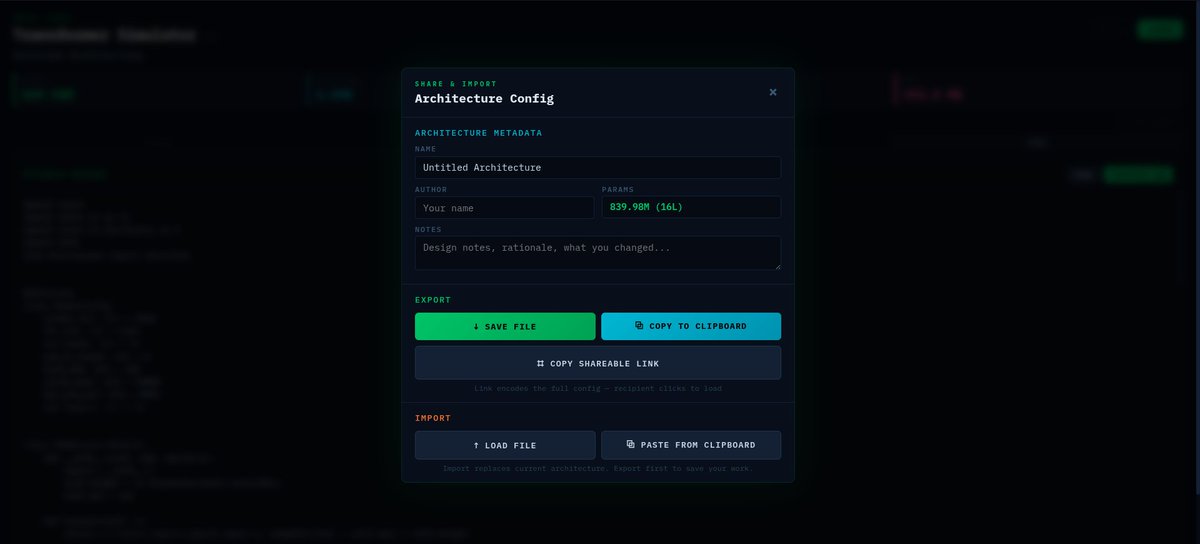Screen dimensions: 1200x544
Task: Close the Architecture Config dialog
Action: pyautogui.click(x=773, y=92)
